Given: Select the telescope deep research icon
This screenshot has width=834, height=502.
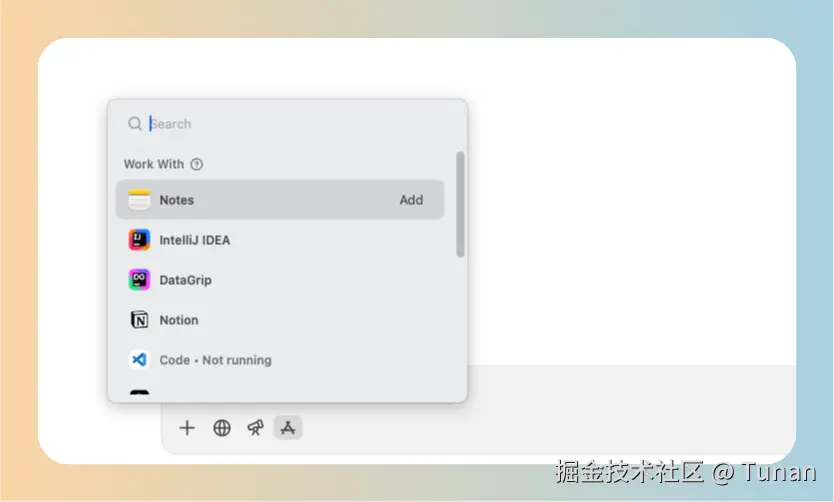Looking at the screenshot, I should 255,428.
